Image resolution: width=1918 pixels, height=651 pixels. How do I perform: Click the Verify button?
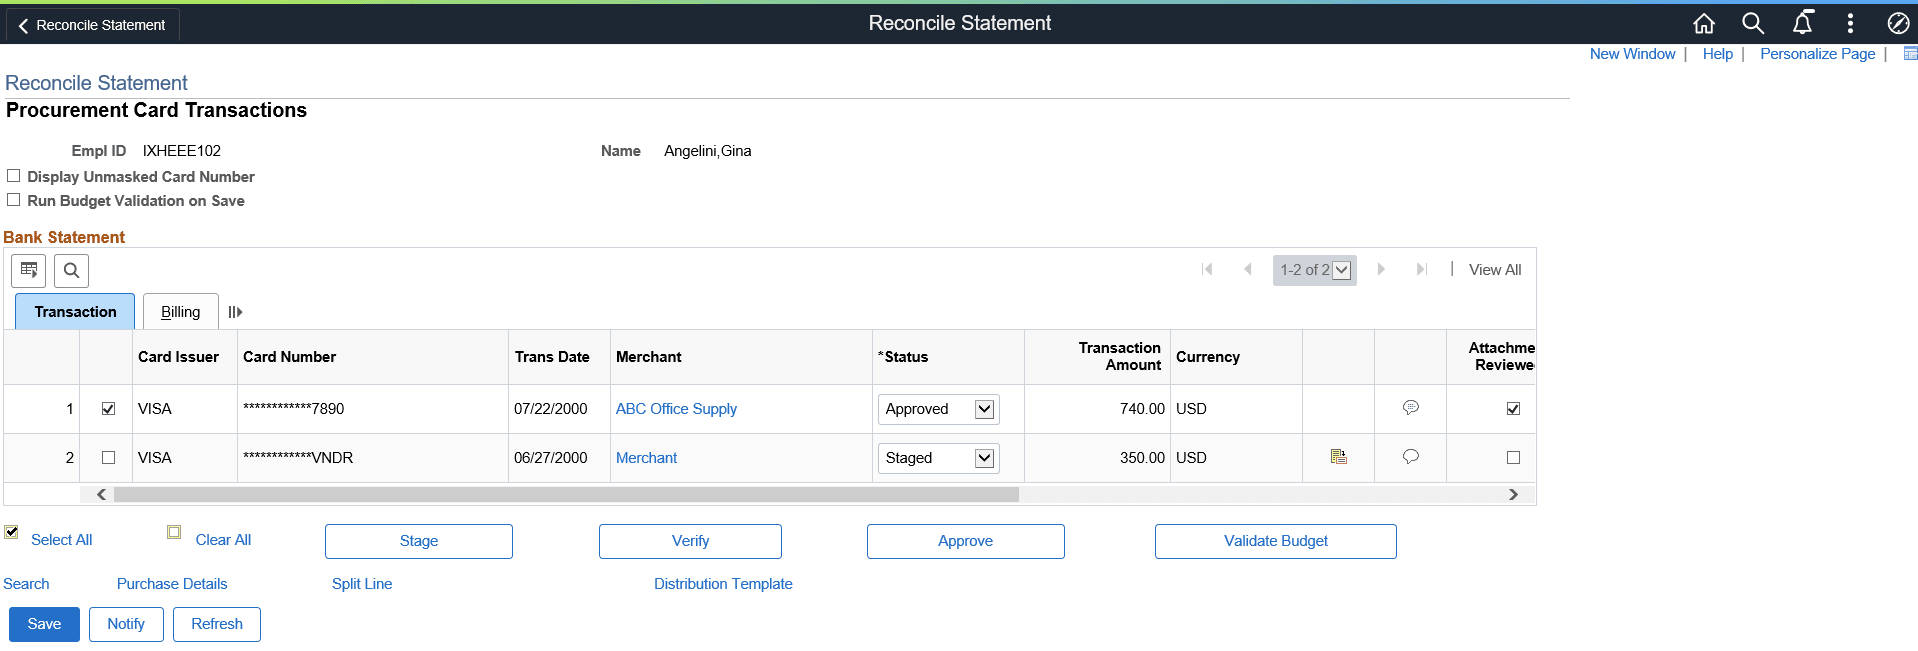pos(690,541)
